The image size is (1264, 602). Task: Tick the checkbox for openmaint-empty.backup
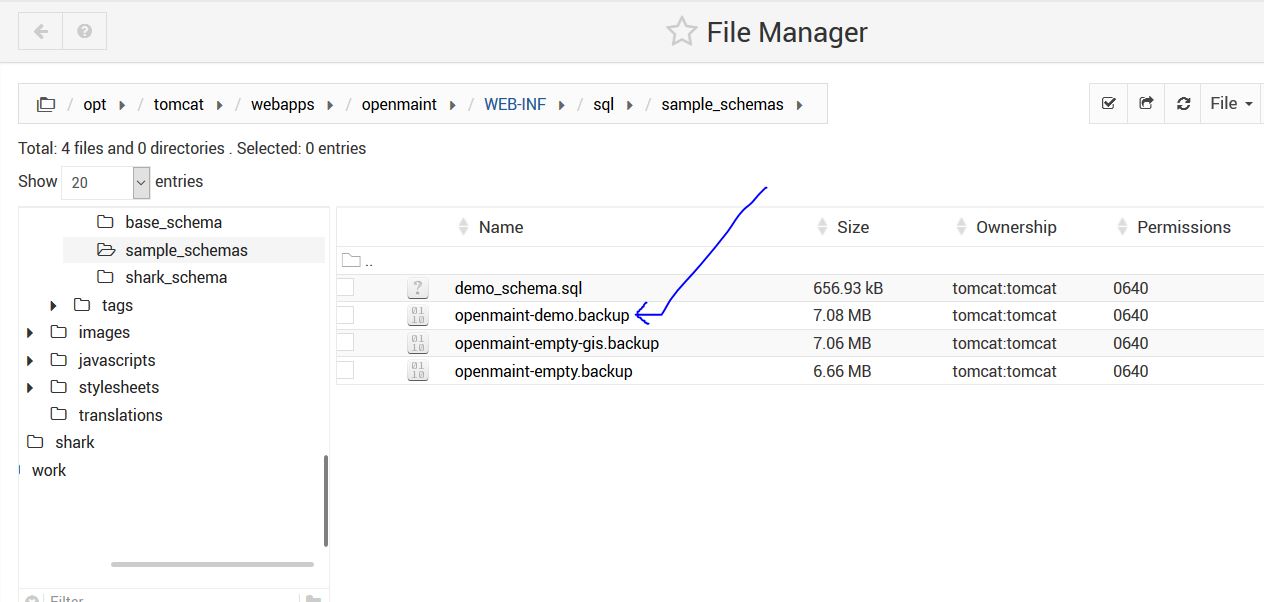[346, 371]
